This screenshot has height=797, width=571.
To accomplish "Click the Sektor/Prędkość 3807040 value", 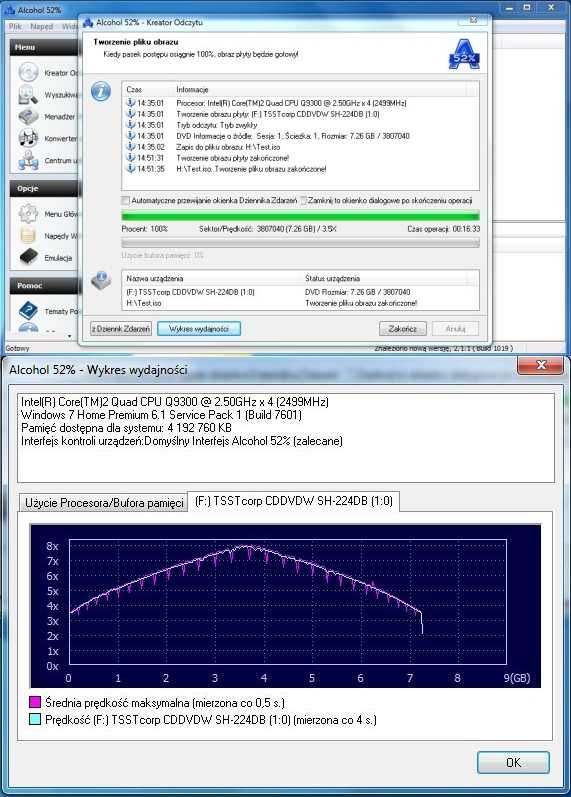I will click(296, 229).
